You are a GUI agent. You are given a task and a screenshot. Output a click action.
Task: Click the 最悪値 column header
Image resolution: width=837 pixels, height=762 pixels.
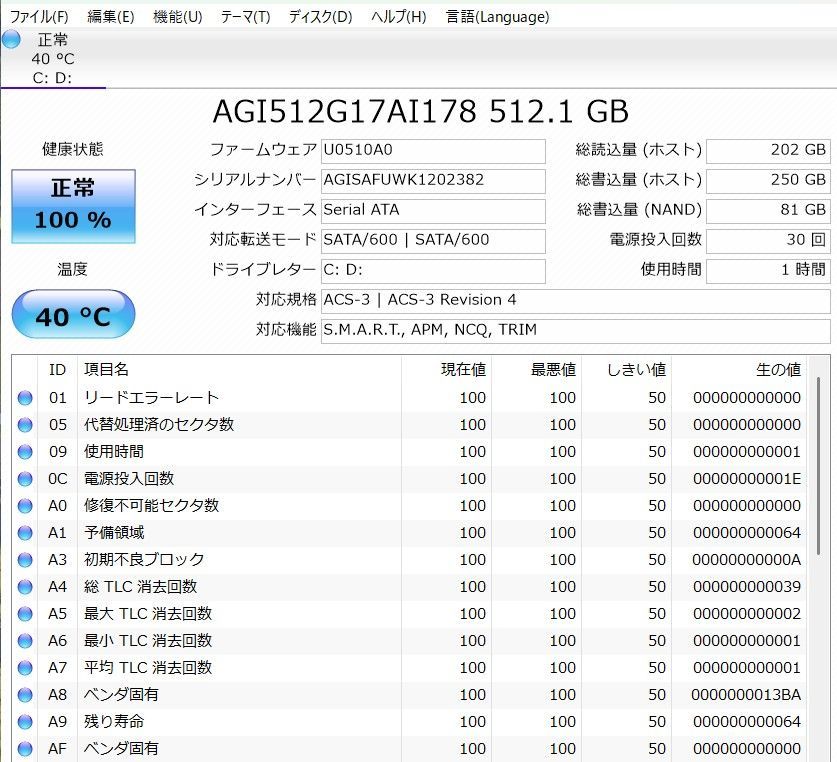click(536, 370)
